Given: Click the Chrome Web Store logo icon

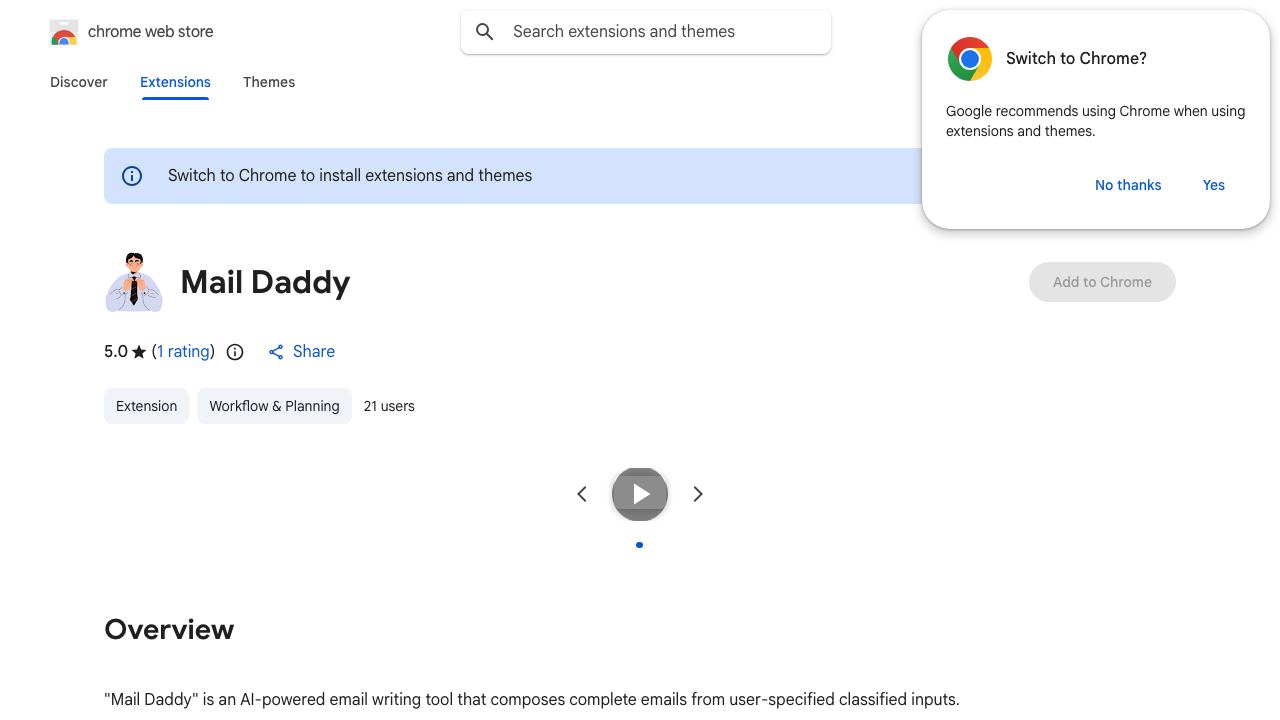Looking at the screenshot, I should coord(64,32).
